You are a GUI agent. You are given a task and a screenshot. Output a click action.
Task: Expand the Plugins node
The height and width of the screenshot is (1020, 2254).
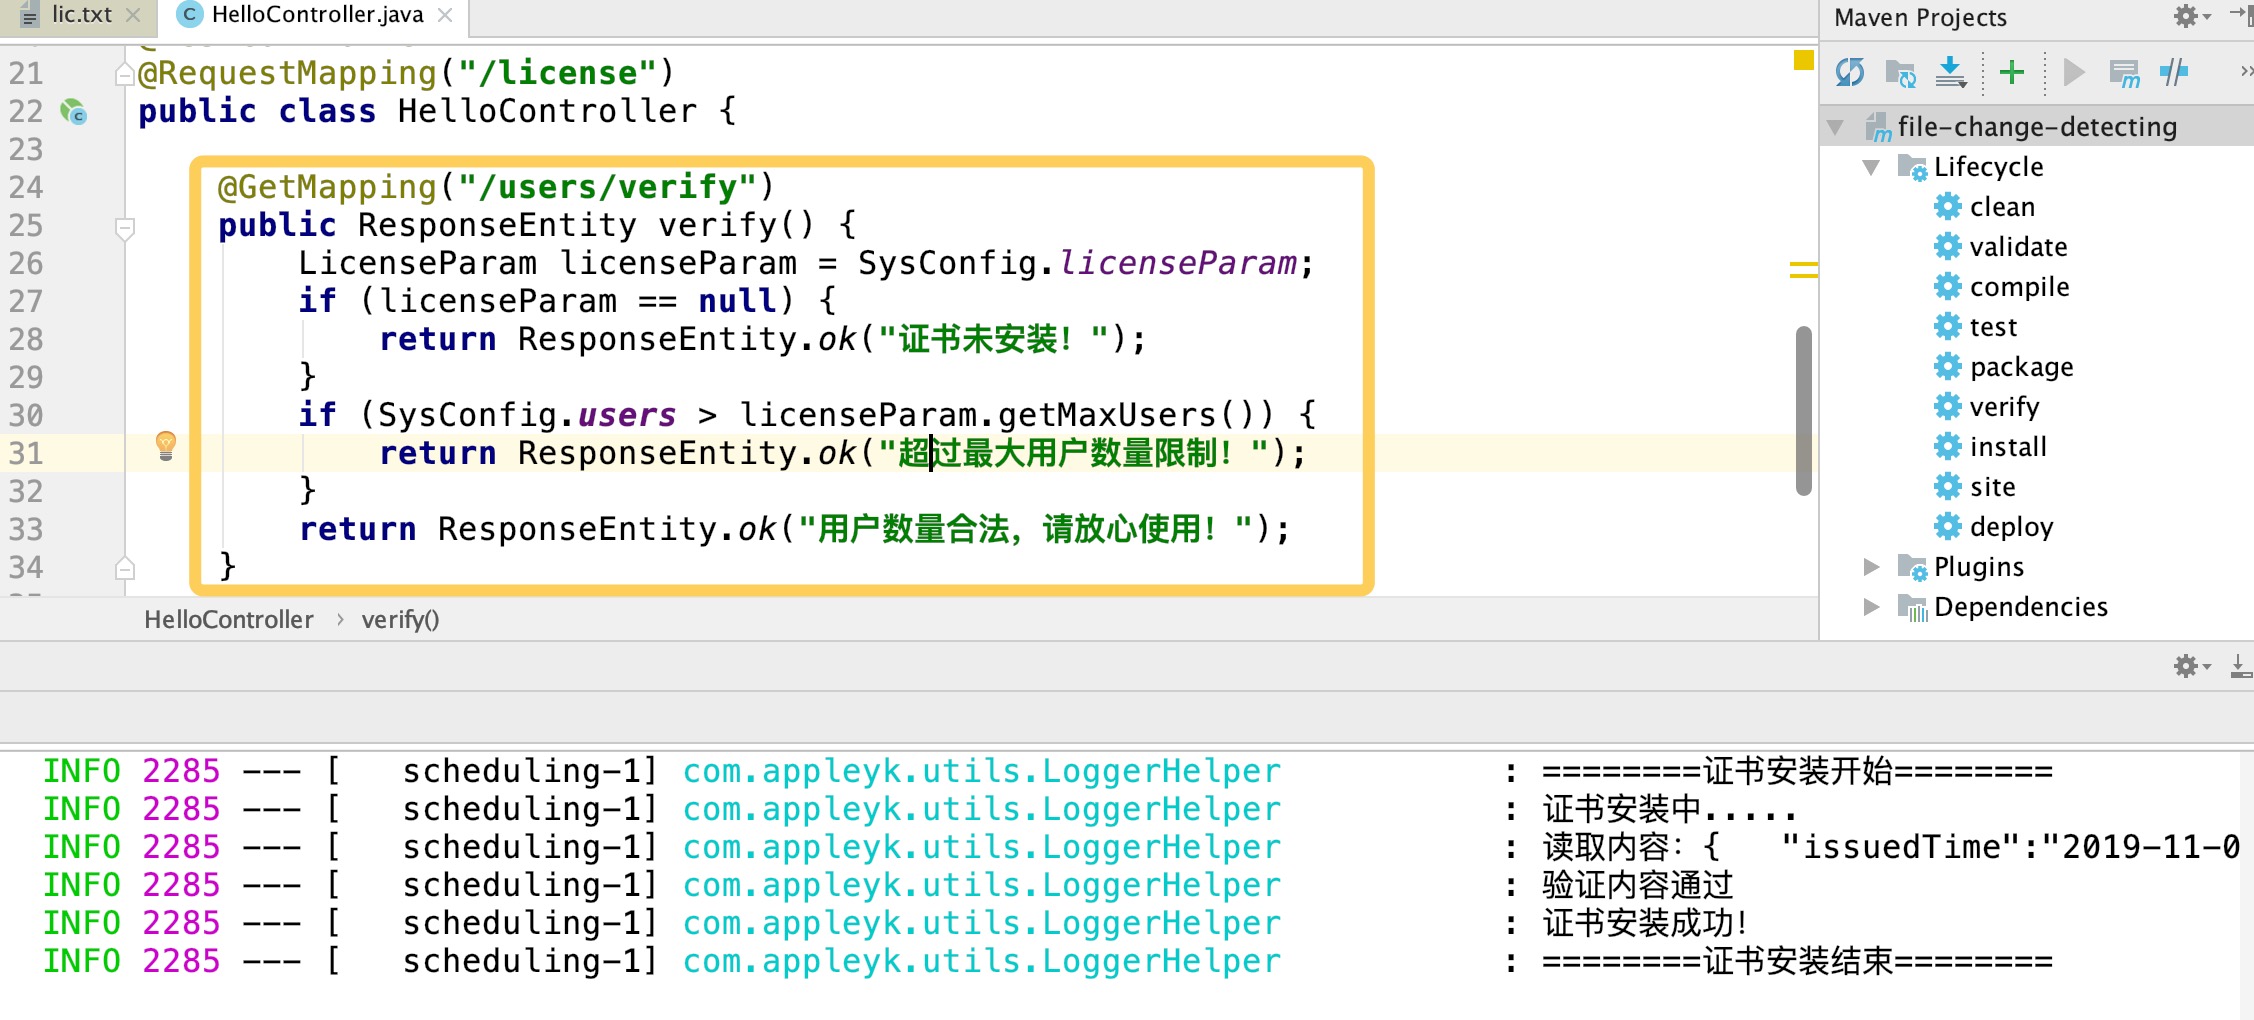pyautogui.click(x=1872, y=566)
